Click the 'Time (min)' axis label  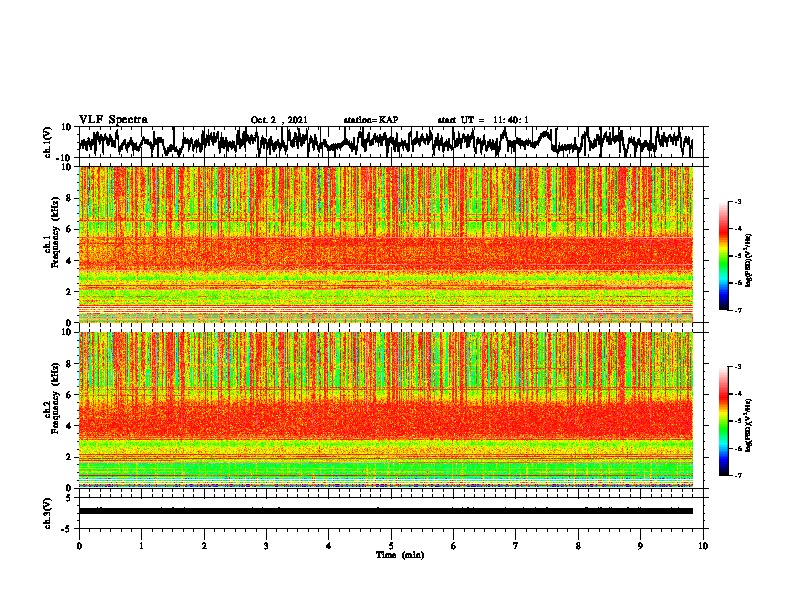coord(400,555)
